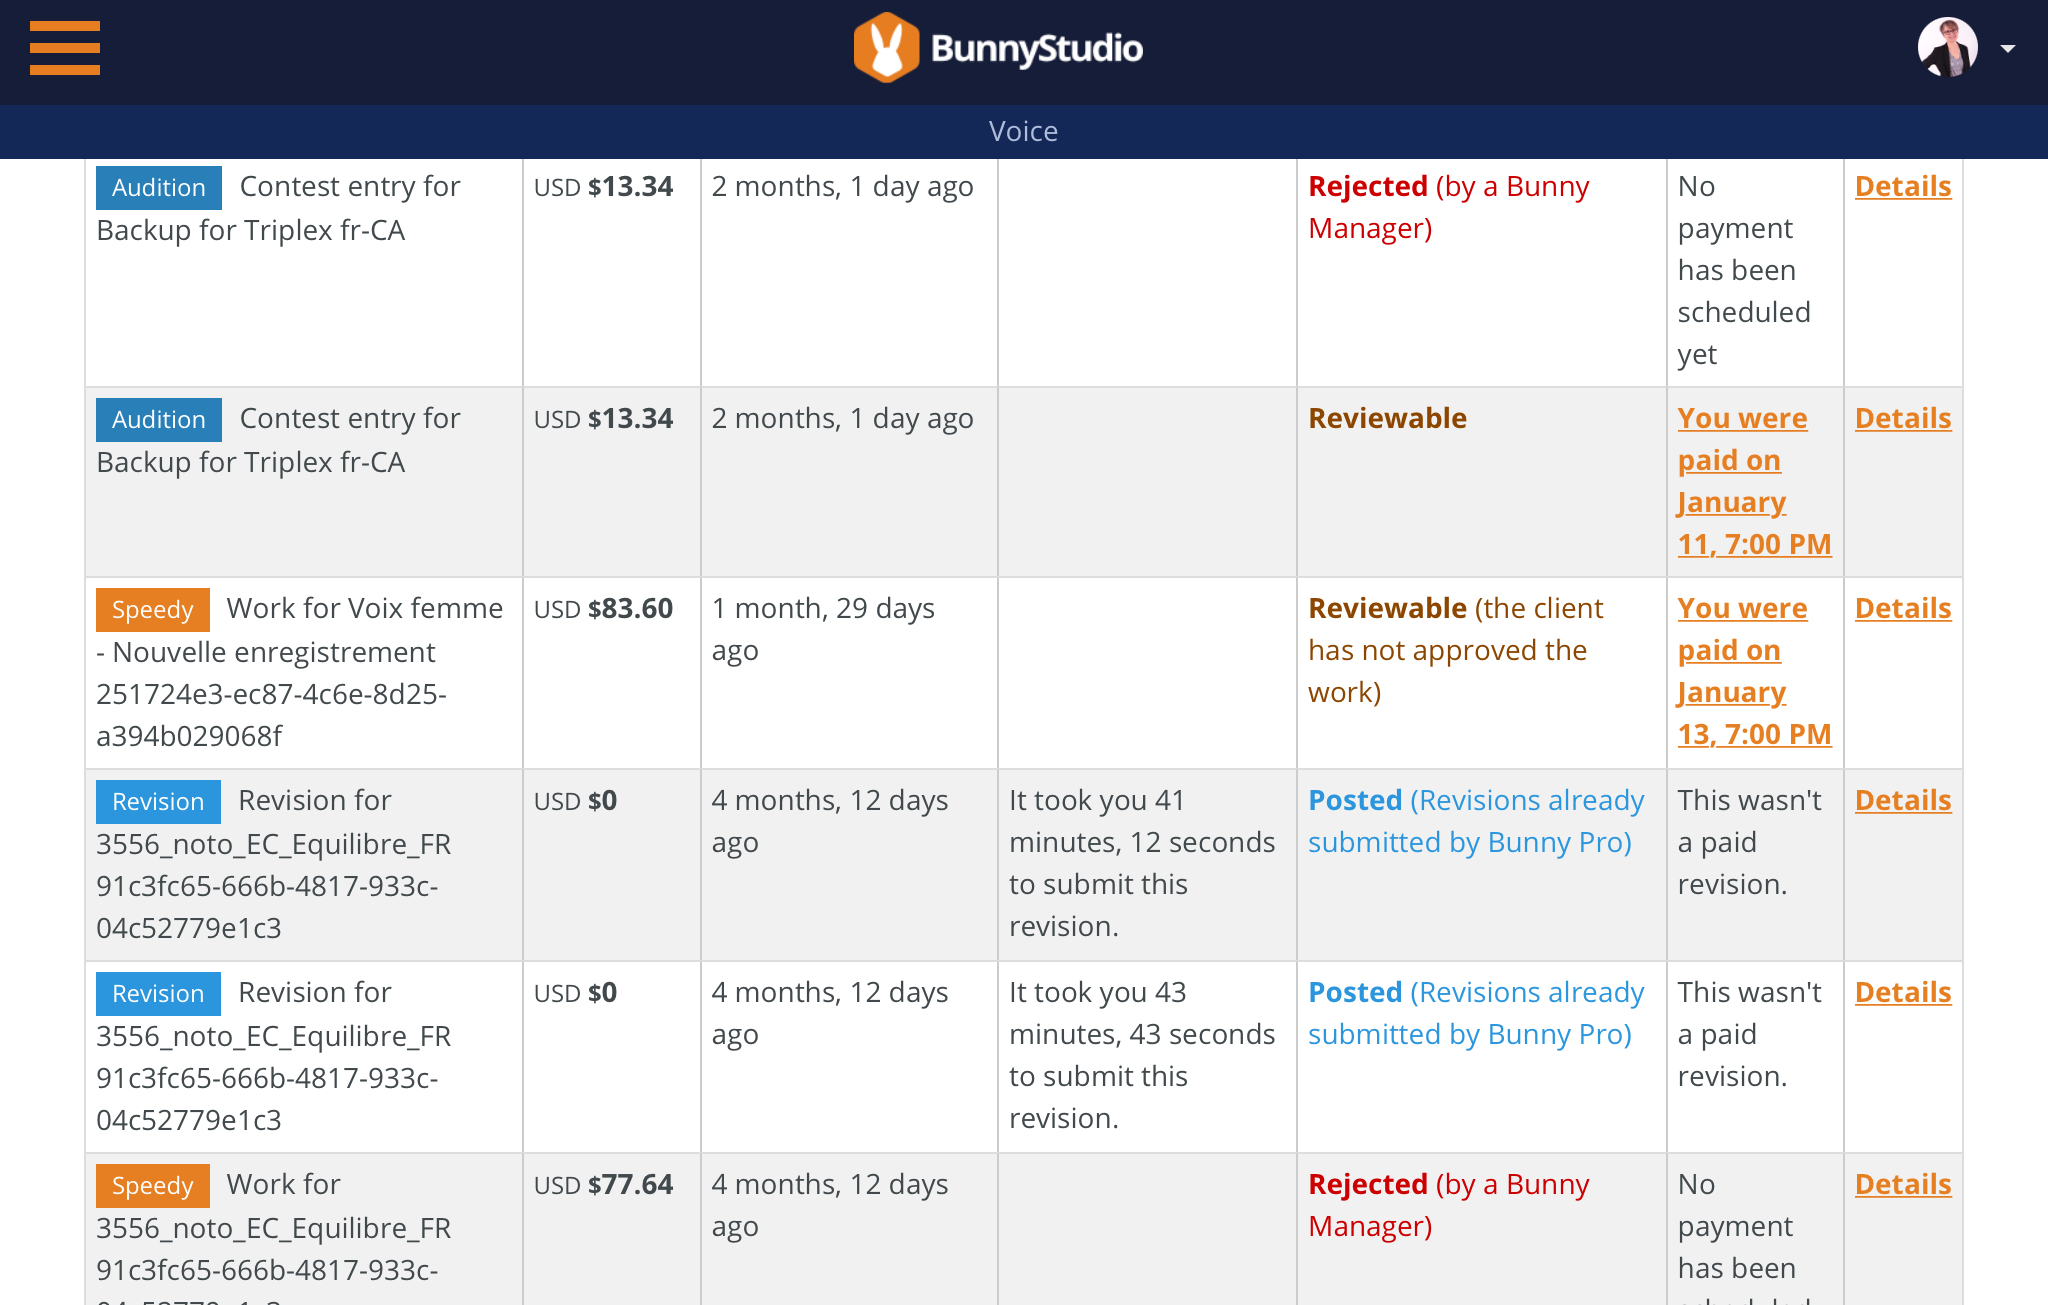Select the Voice tab
2048x1305 pixels.
pos(1023,131)
